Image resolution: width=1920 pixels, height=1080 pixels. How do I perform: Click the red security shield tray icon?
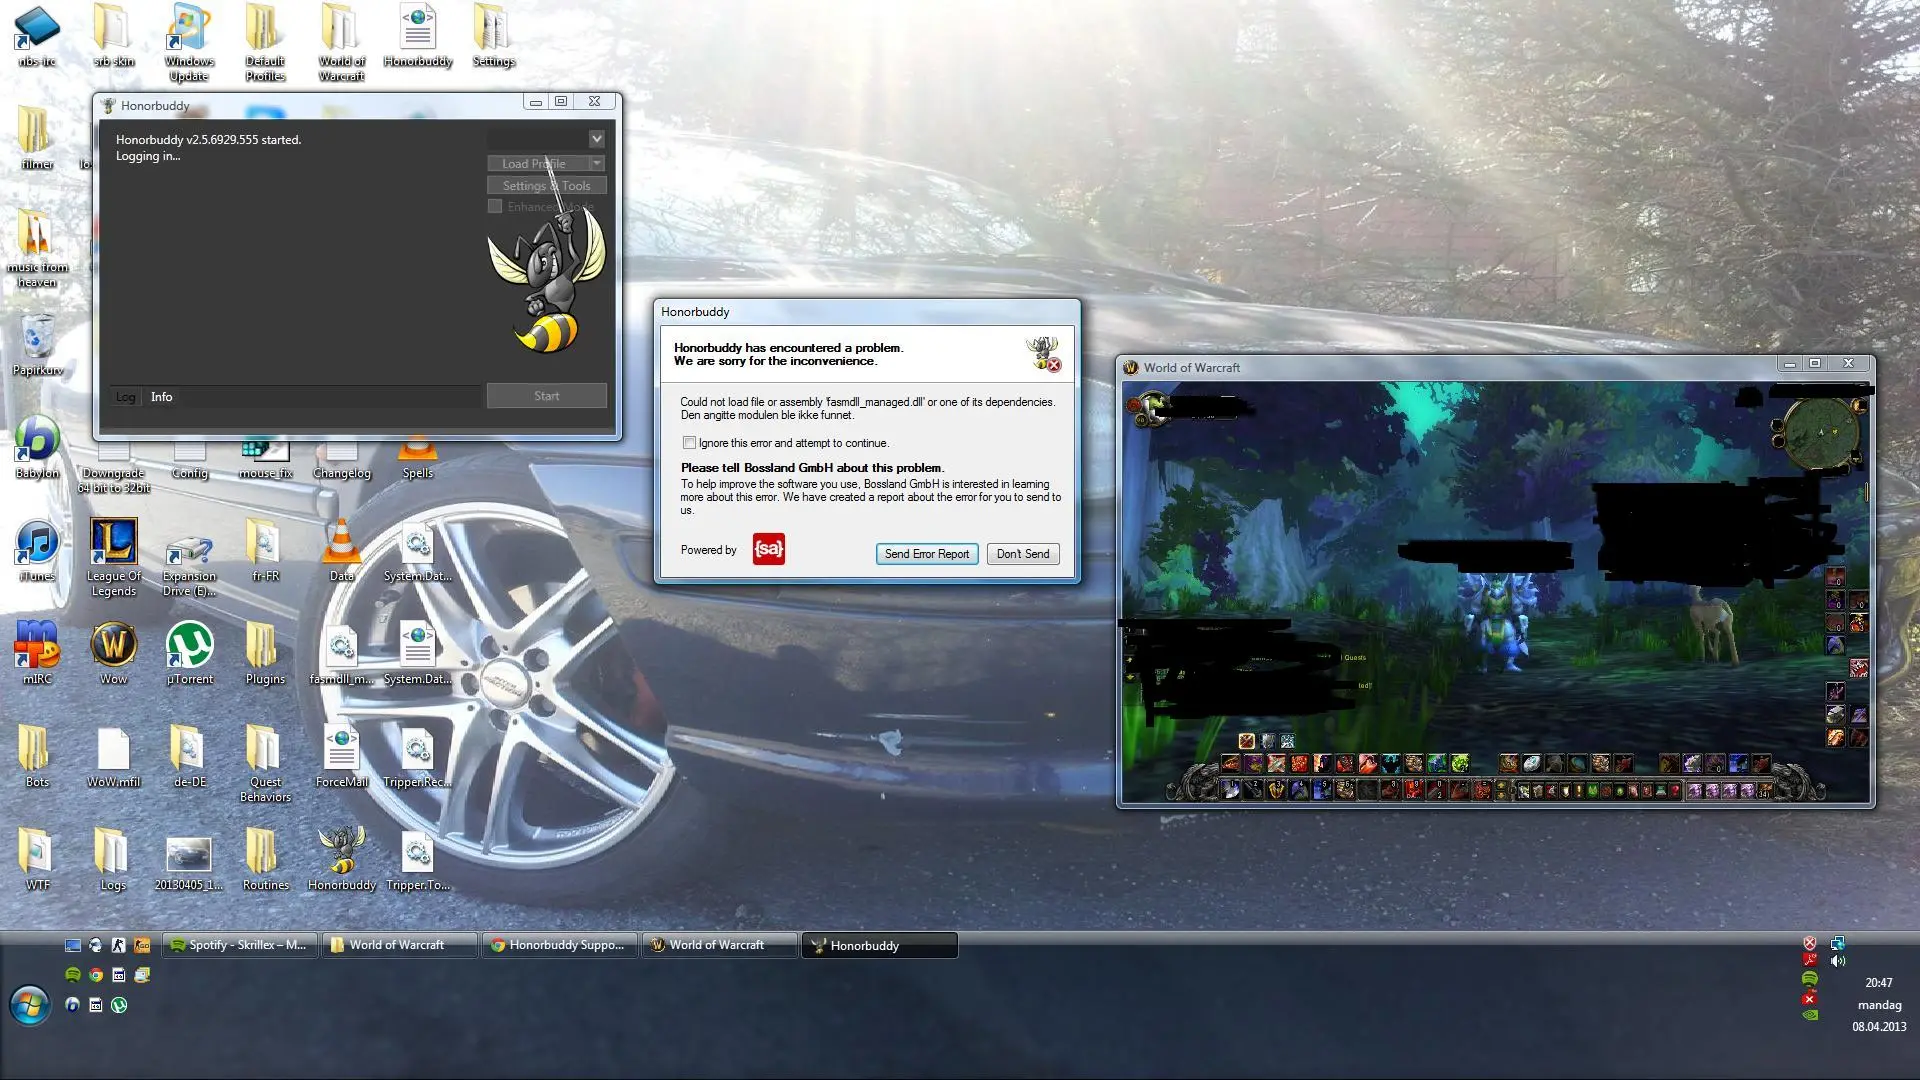tap(1810, 943)
